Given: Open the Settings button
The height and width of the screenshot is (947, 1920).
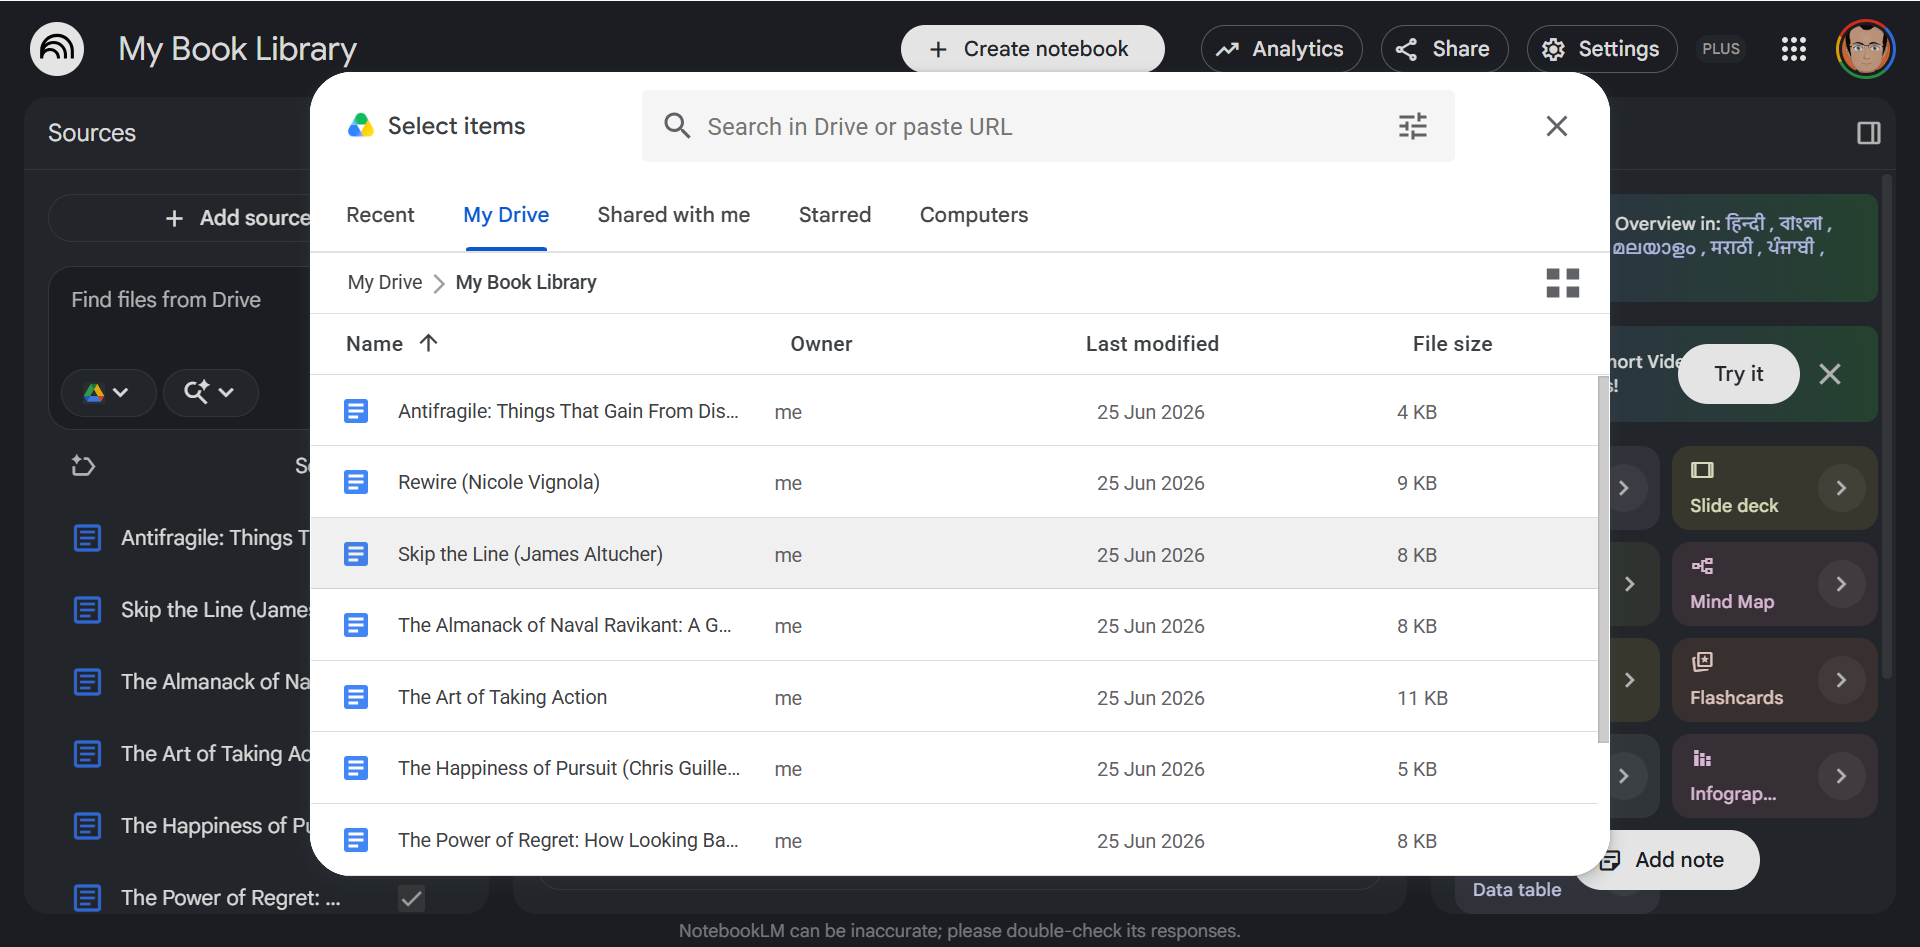Looking at the screenshot, I should (x=1602, y=49).
